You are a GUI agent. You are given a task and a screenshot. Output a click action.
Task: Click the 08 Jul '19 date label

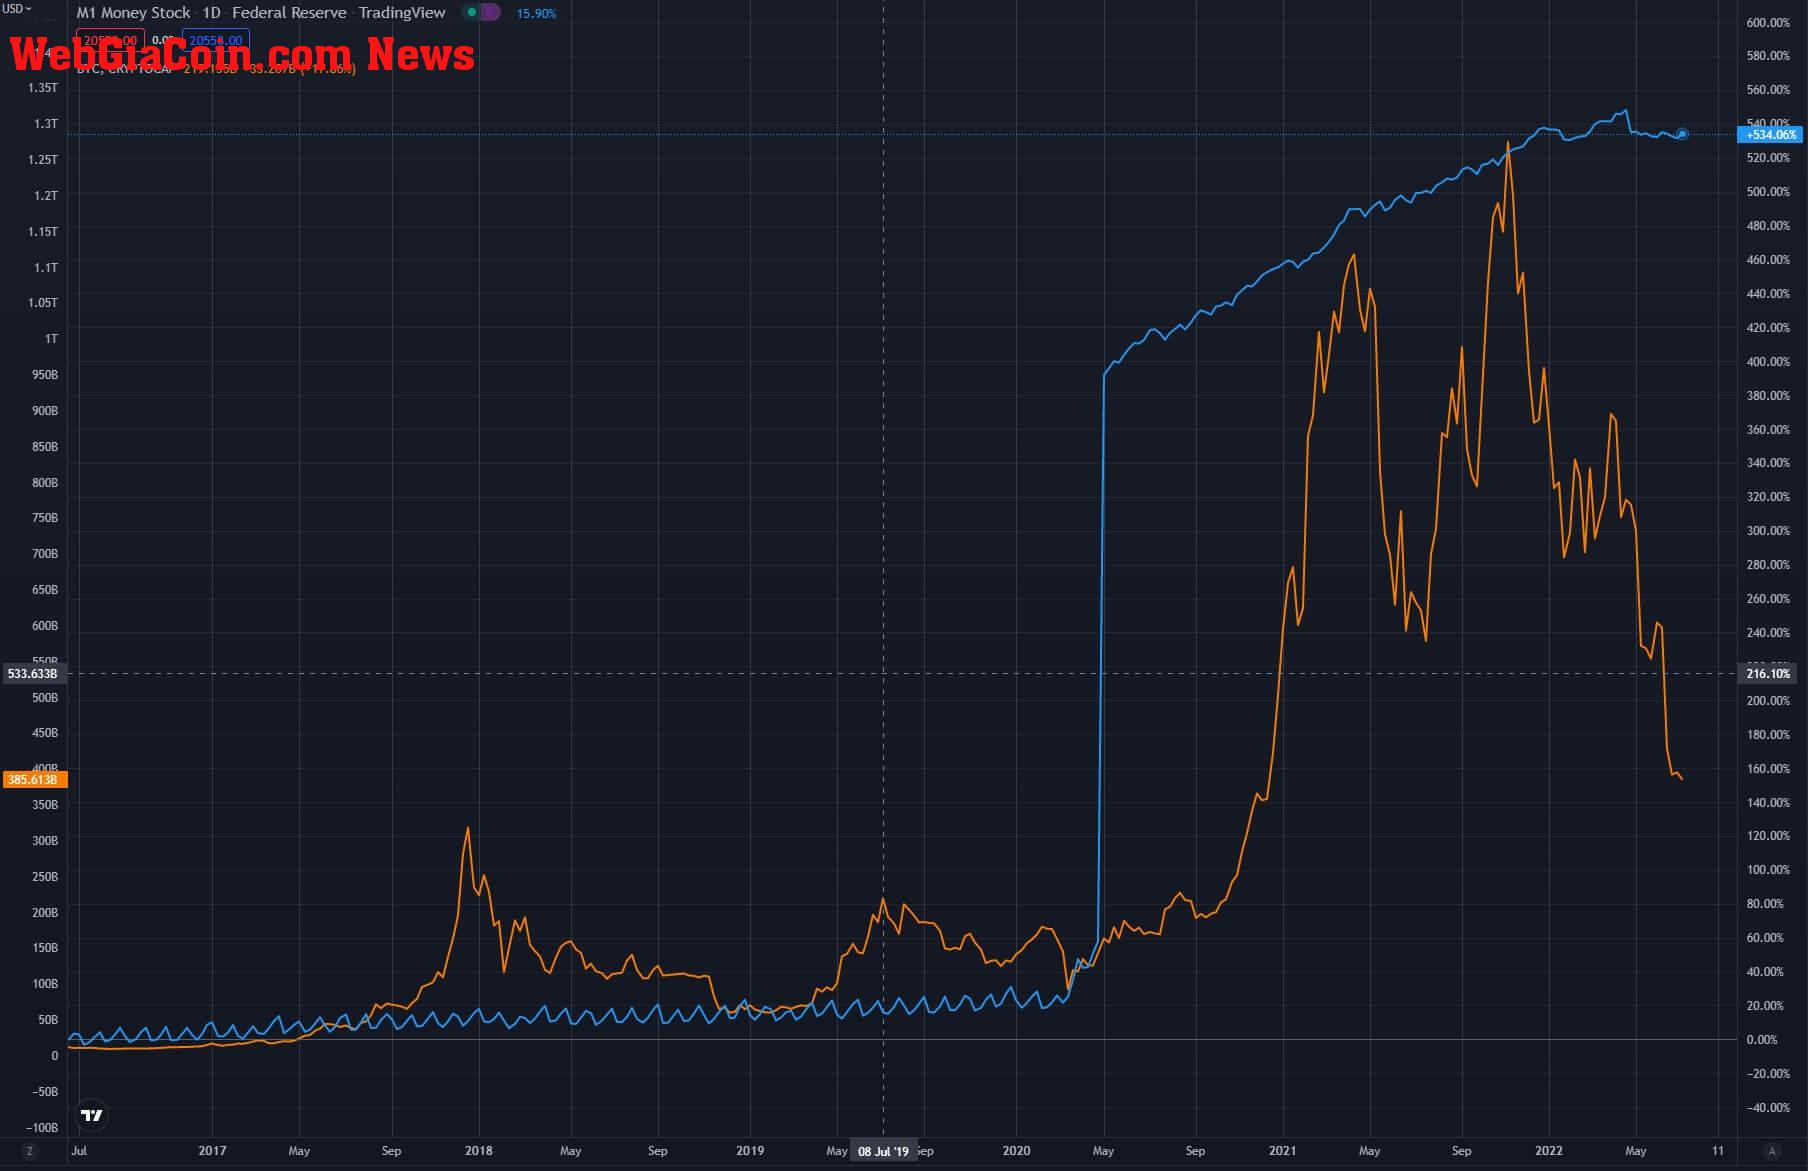[883, 1152]
